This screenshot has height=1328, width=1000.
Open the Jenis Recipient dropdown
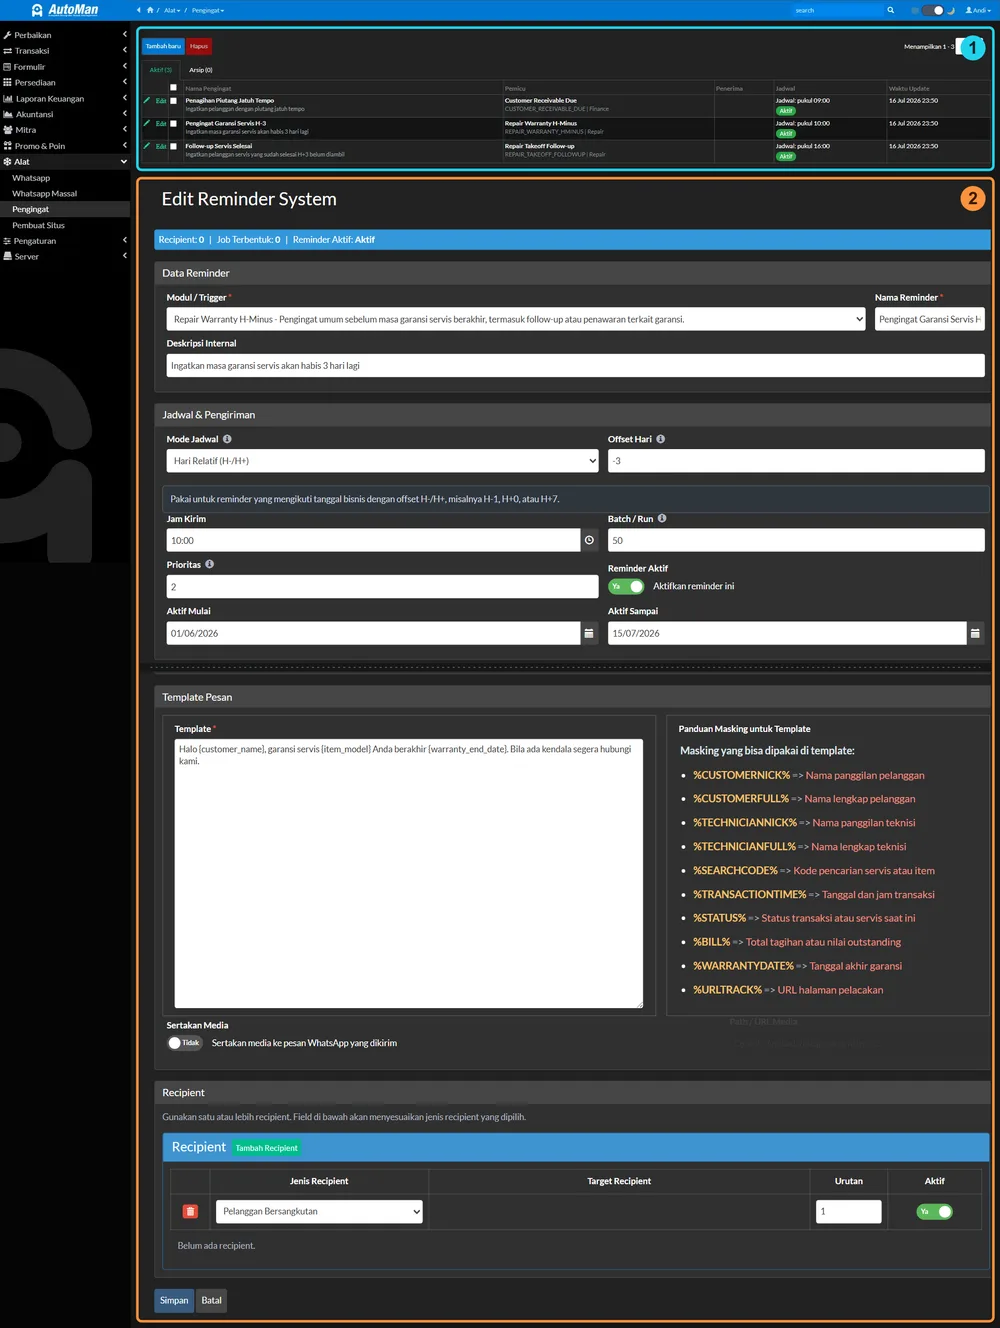click(320, 1212)
